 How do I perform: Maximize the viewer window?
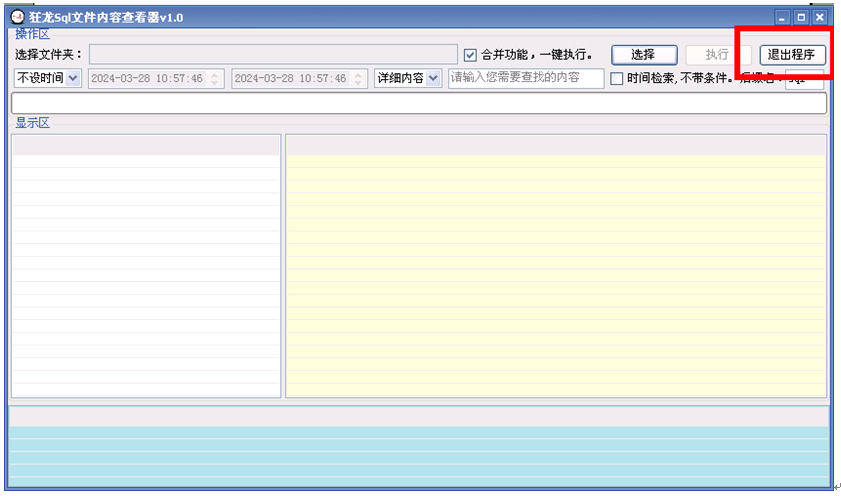click(x=801, y=17)
